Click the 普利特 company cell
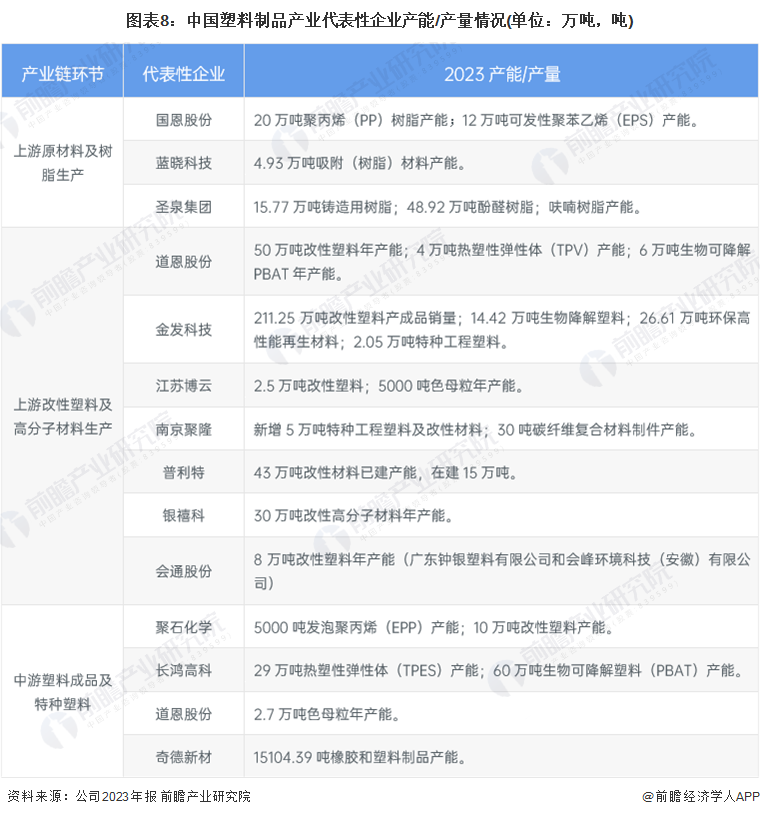 pos(183,472)
